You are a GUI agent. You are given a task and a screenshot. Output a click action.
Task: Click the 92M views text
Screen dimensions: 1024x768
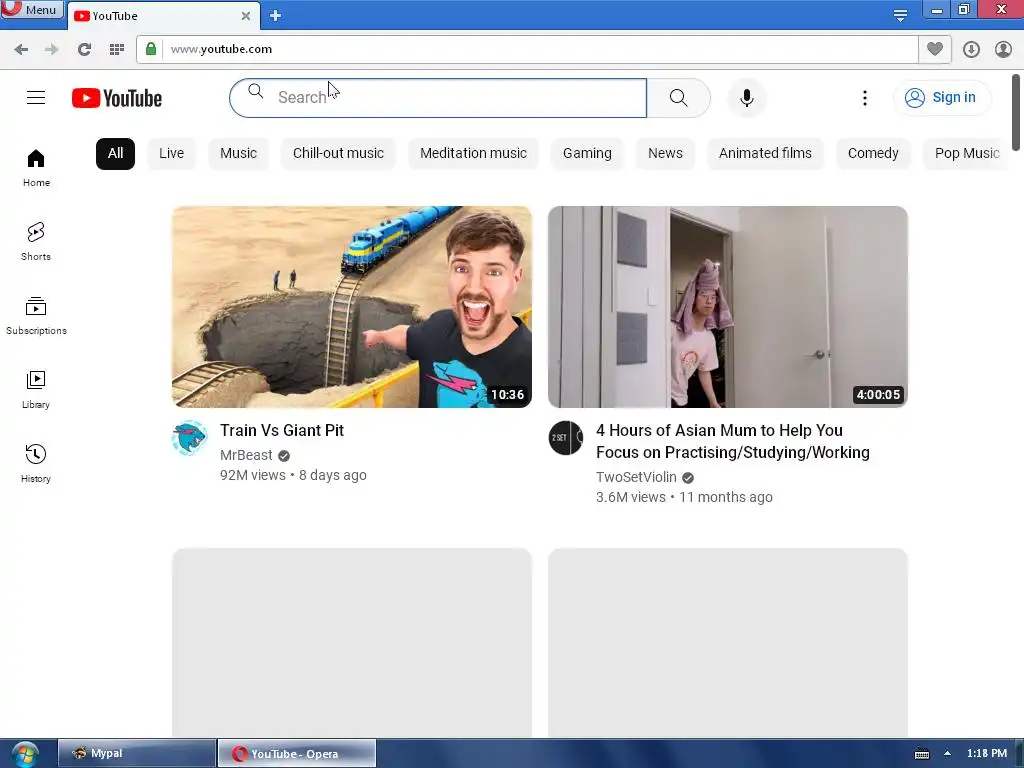coord(253,475)
